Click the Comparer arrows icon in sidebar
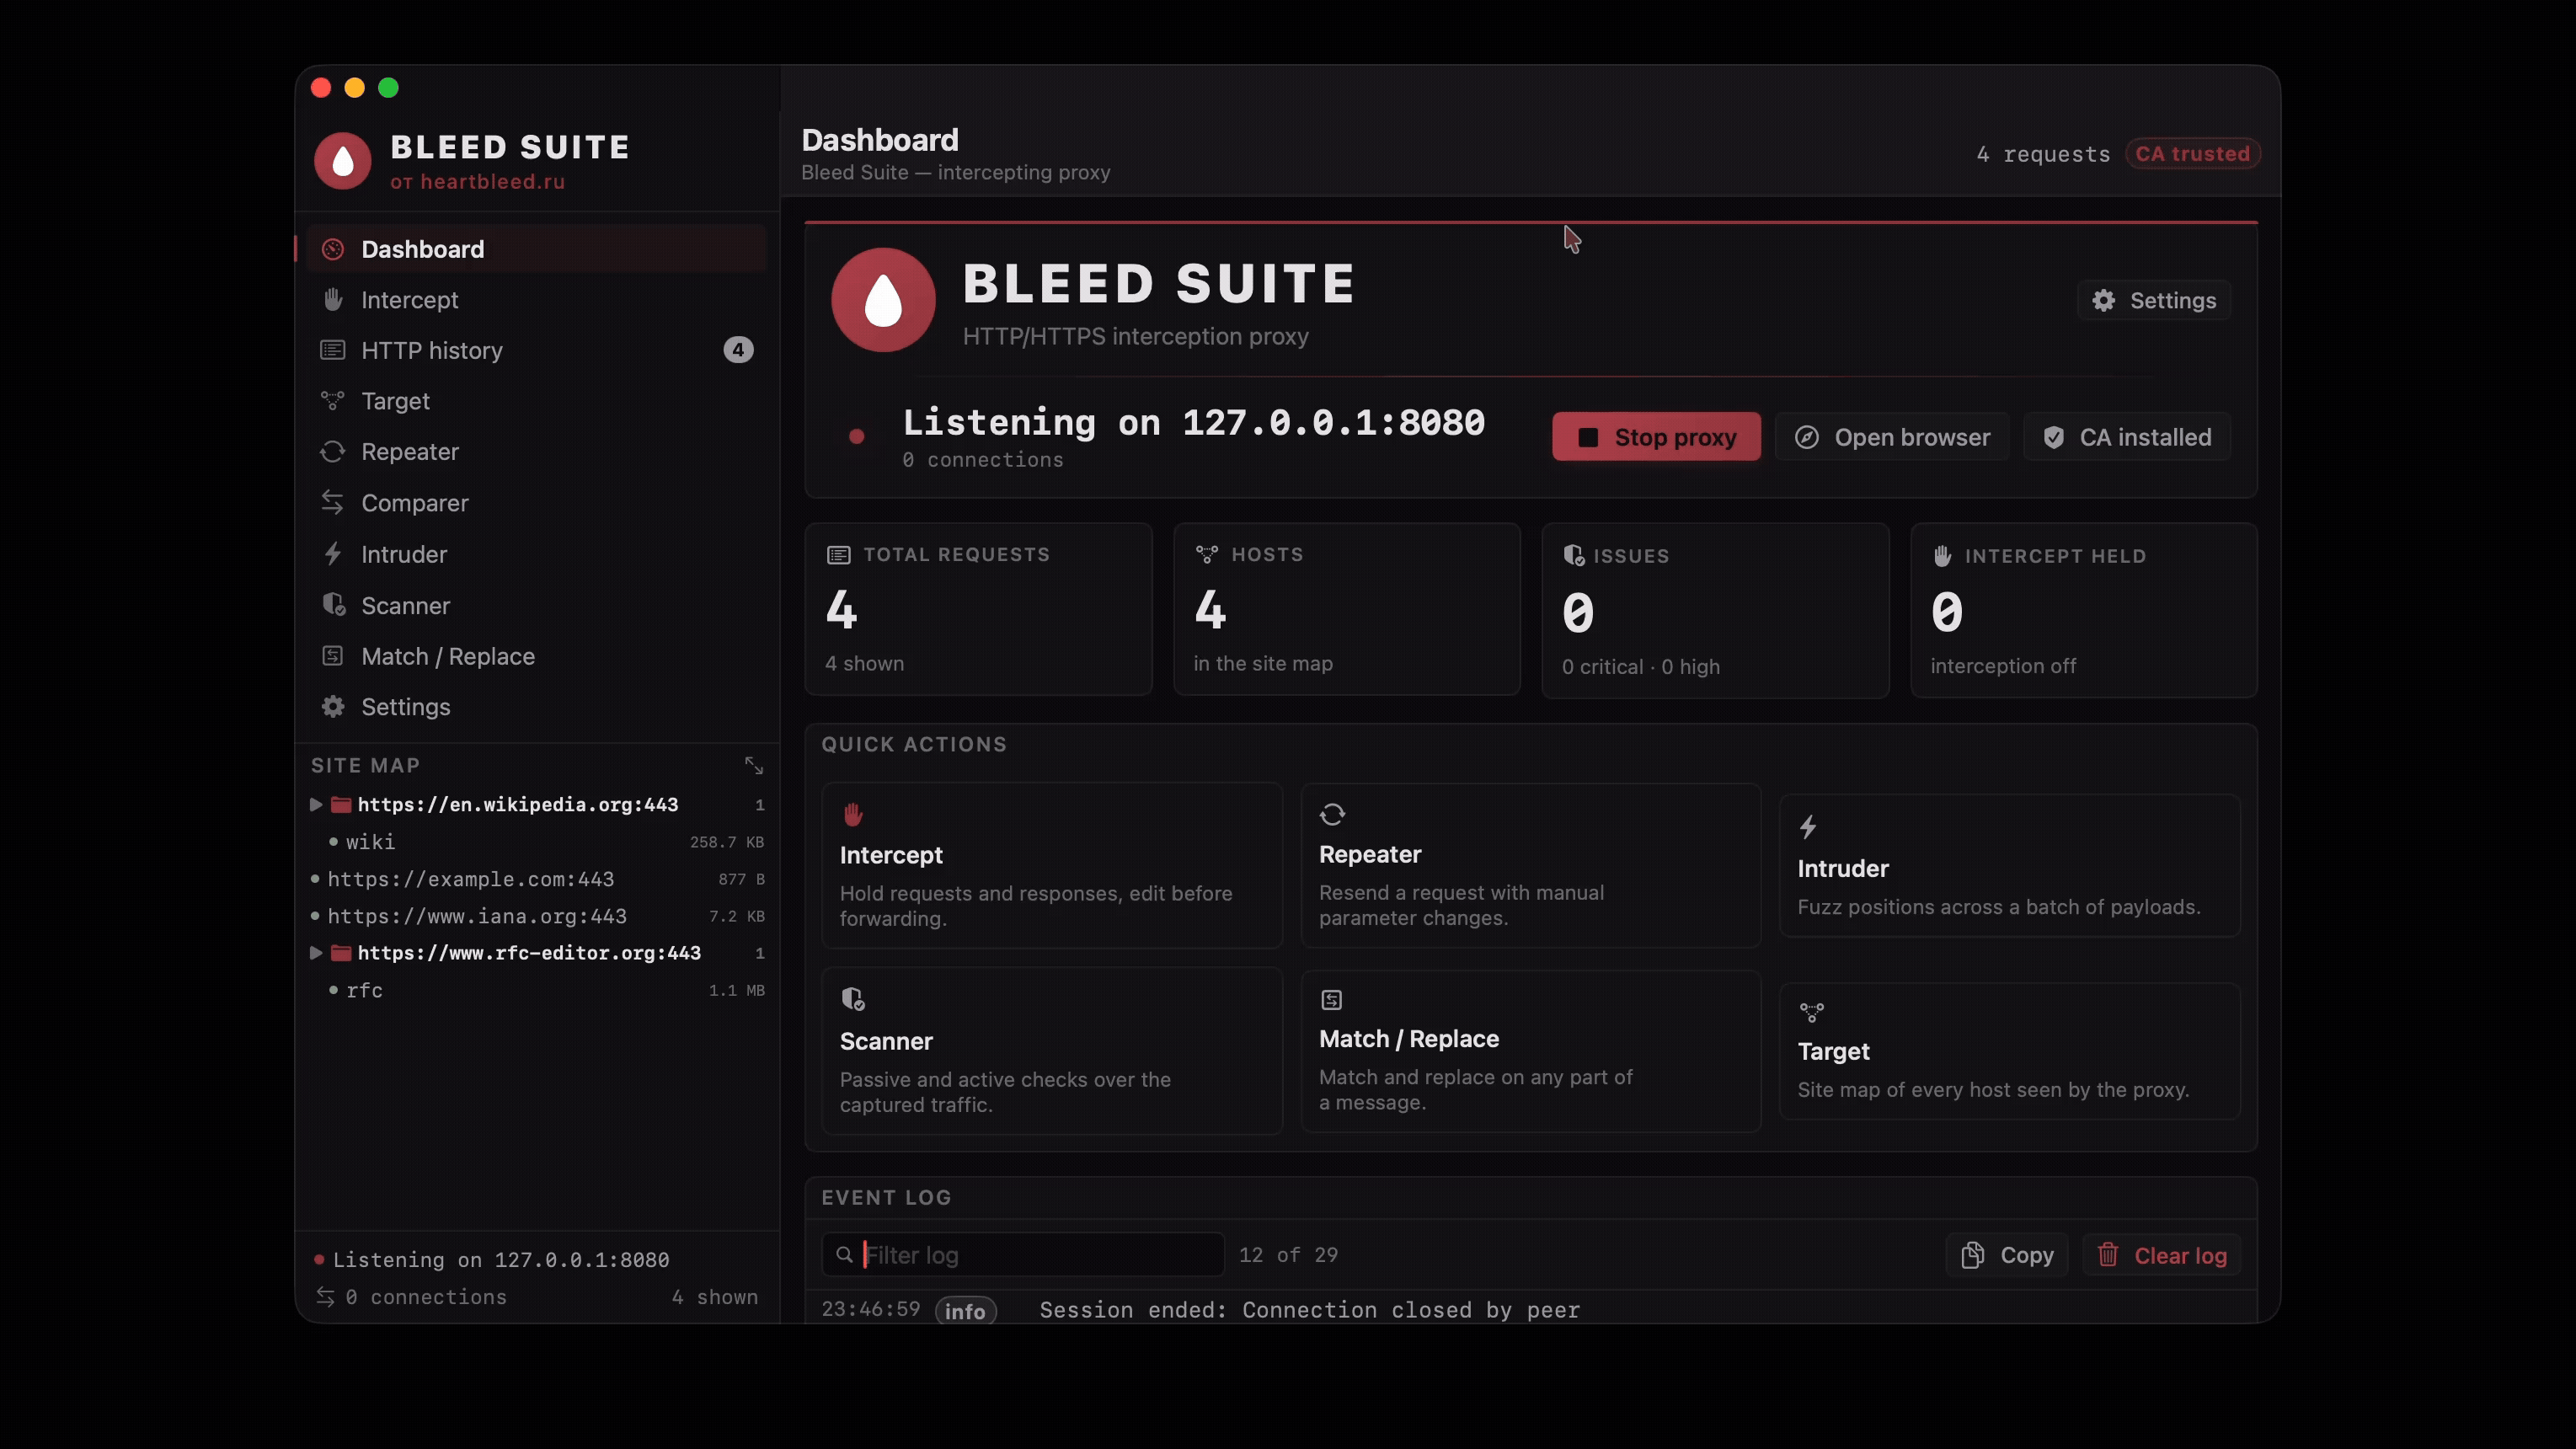This screenshot has height=1449, width=2576. 332,503
